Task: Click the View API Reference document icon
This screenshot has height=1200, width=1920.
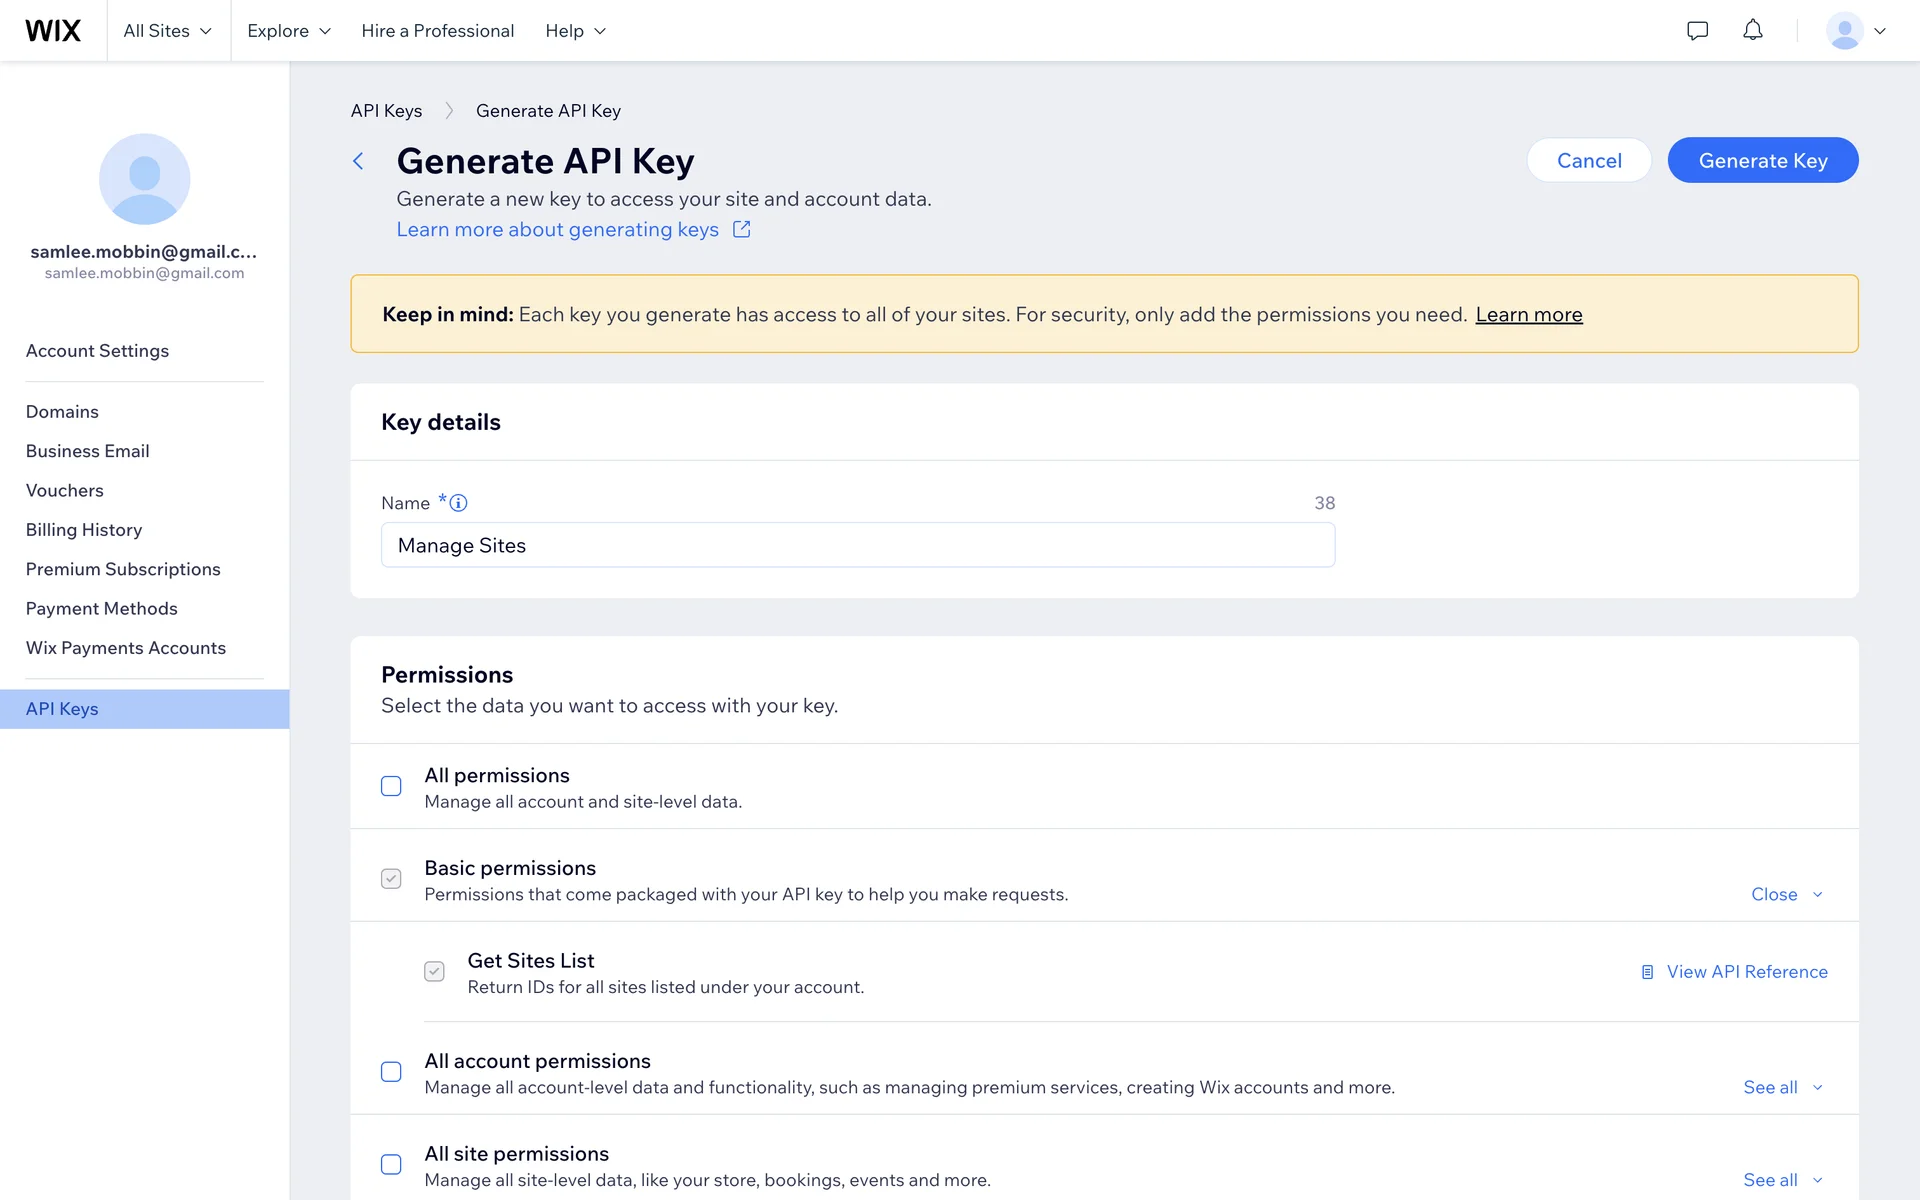Action: 1647,972
